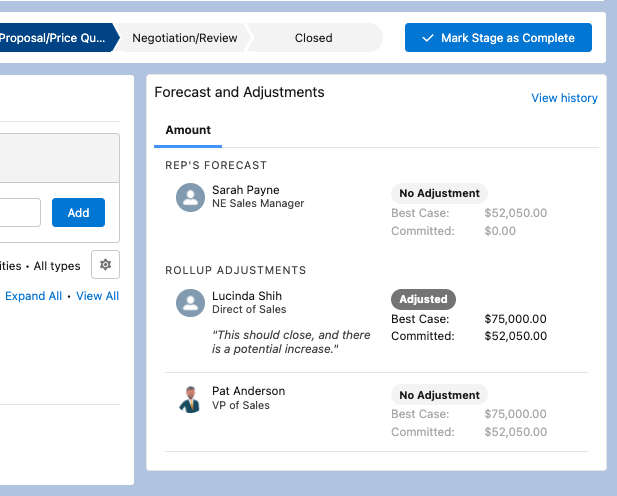
Task: Click the Sarah Payne name
Action: [246, 190]
